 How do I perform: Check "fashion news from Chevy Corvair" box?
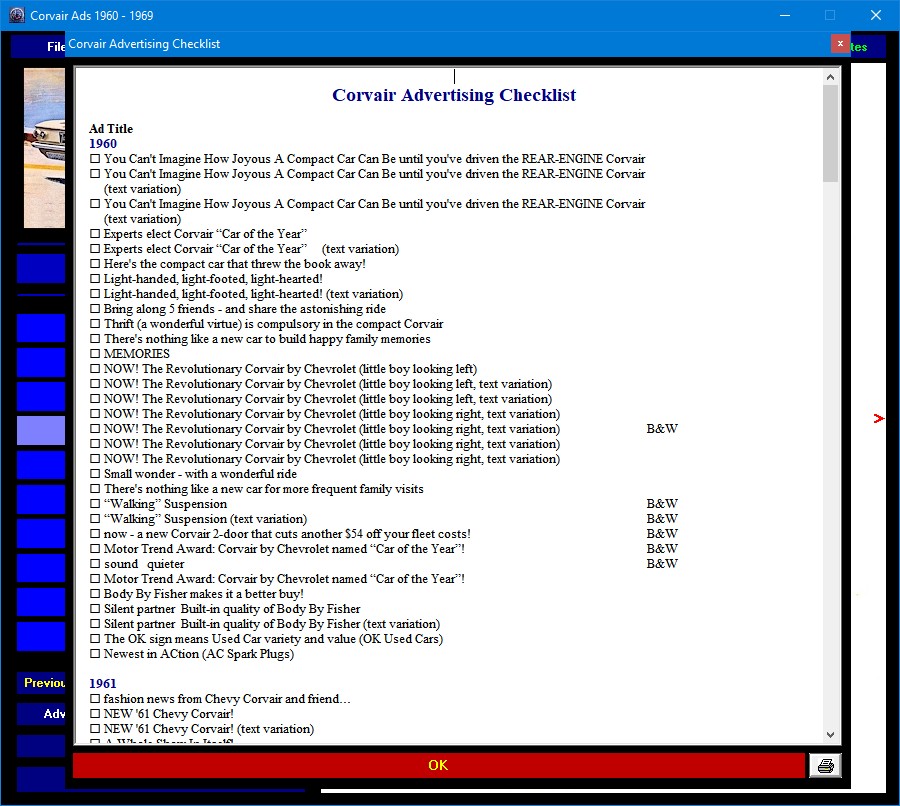95,699
